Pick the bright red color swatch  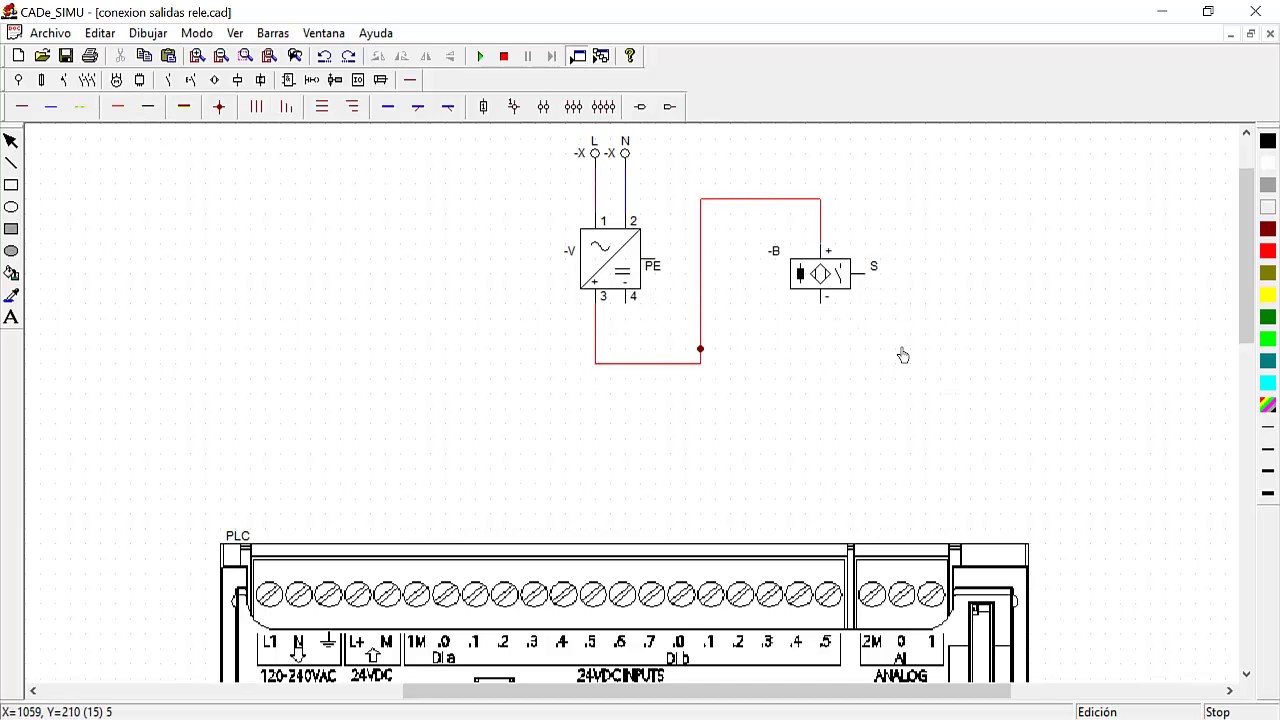(x=1268, y=251)
